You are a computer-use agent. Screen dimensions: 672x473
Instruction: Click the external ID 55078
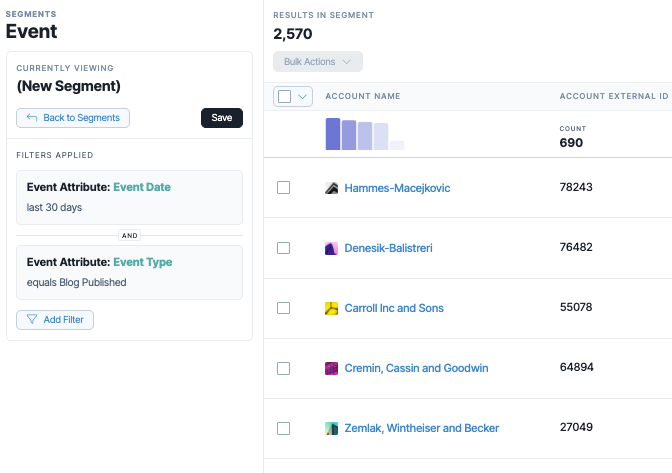pos(576,307)
